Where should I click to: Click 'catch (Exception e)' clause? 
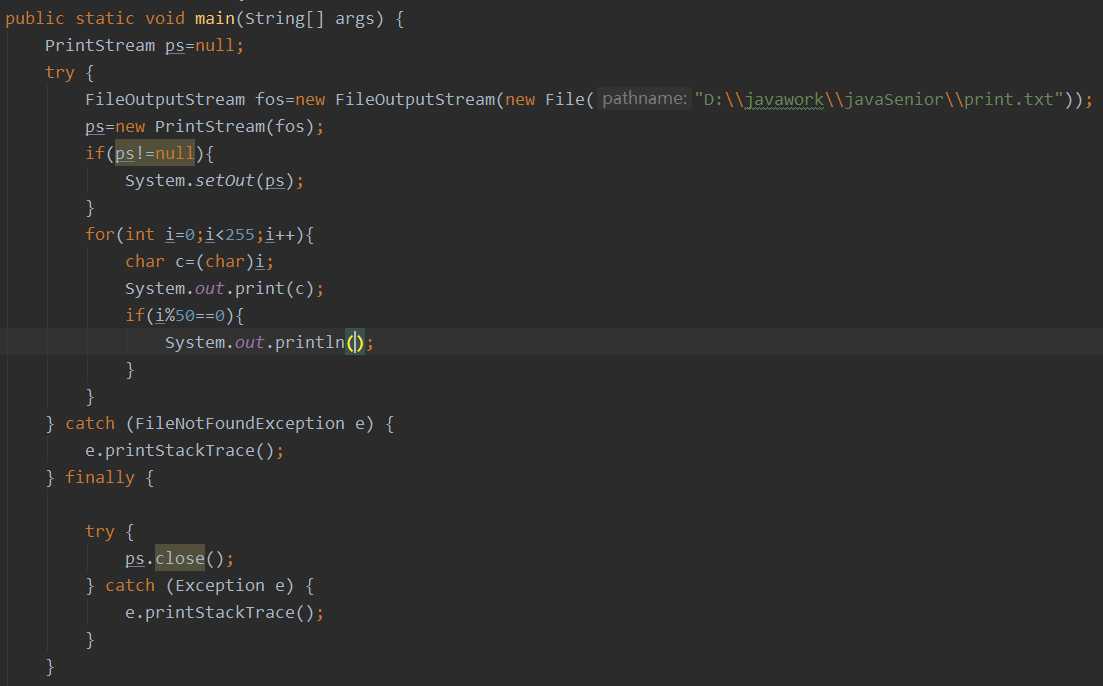point(200,585)
